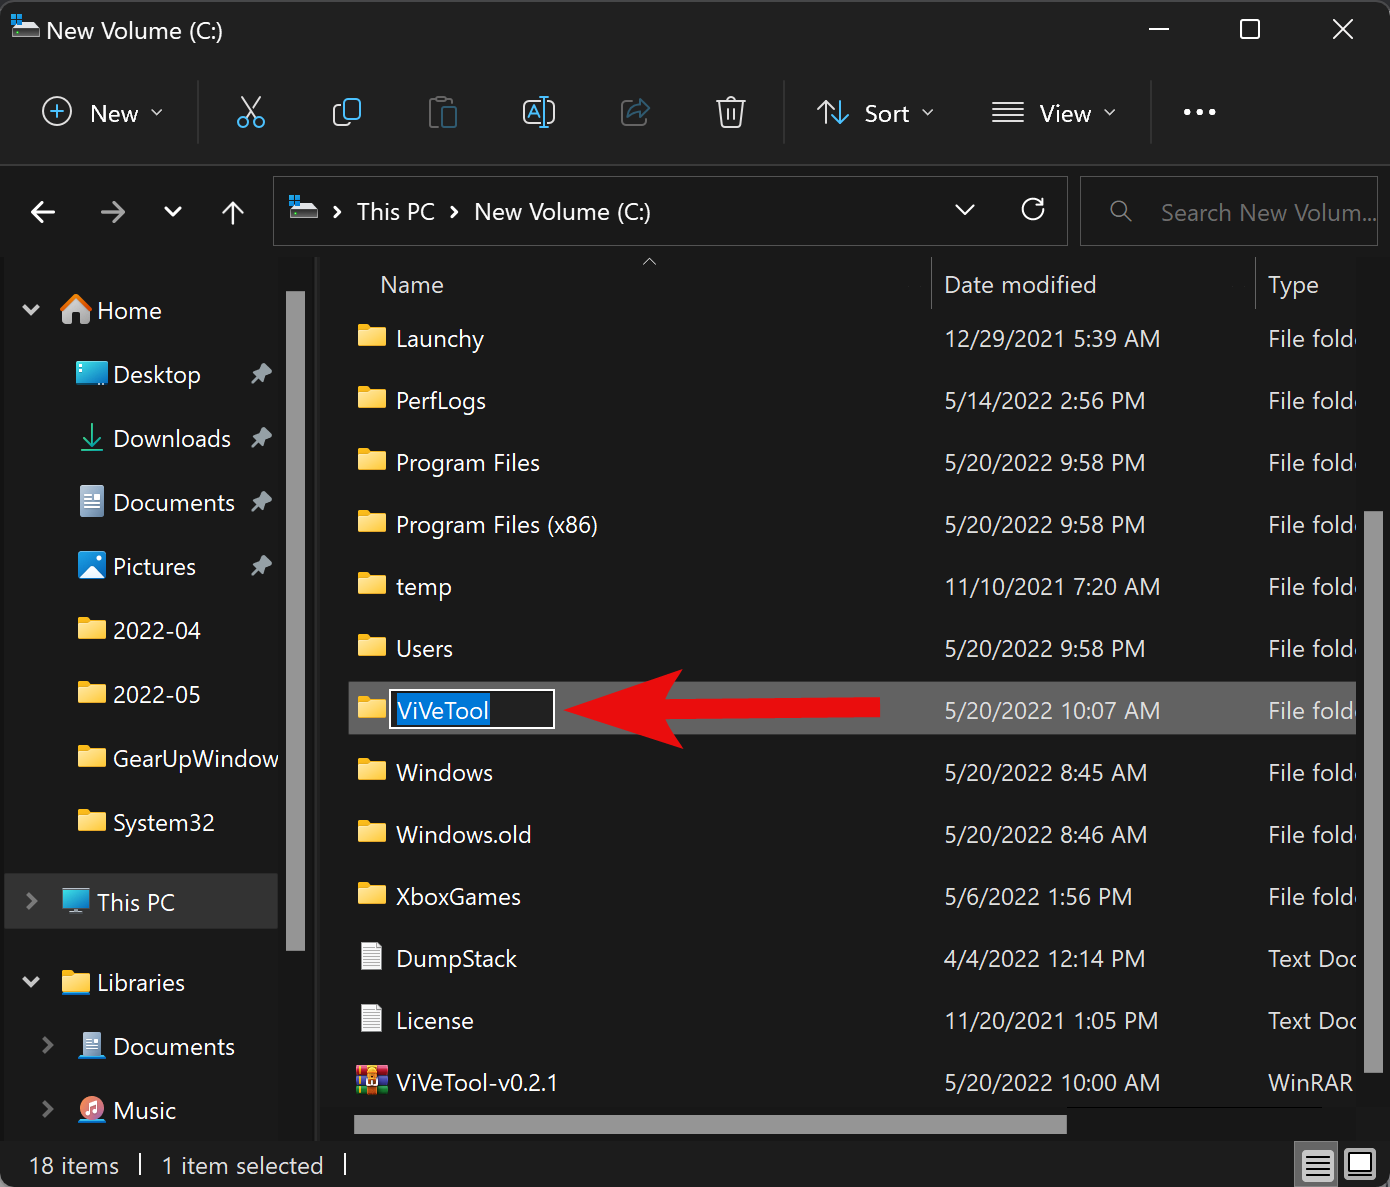Click the Share icon in toolbar
1390x1187 pixels.
pos(635,112)
